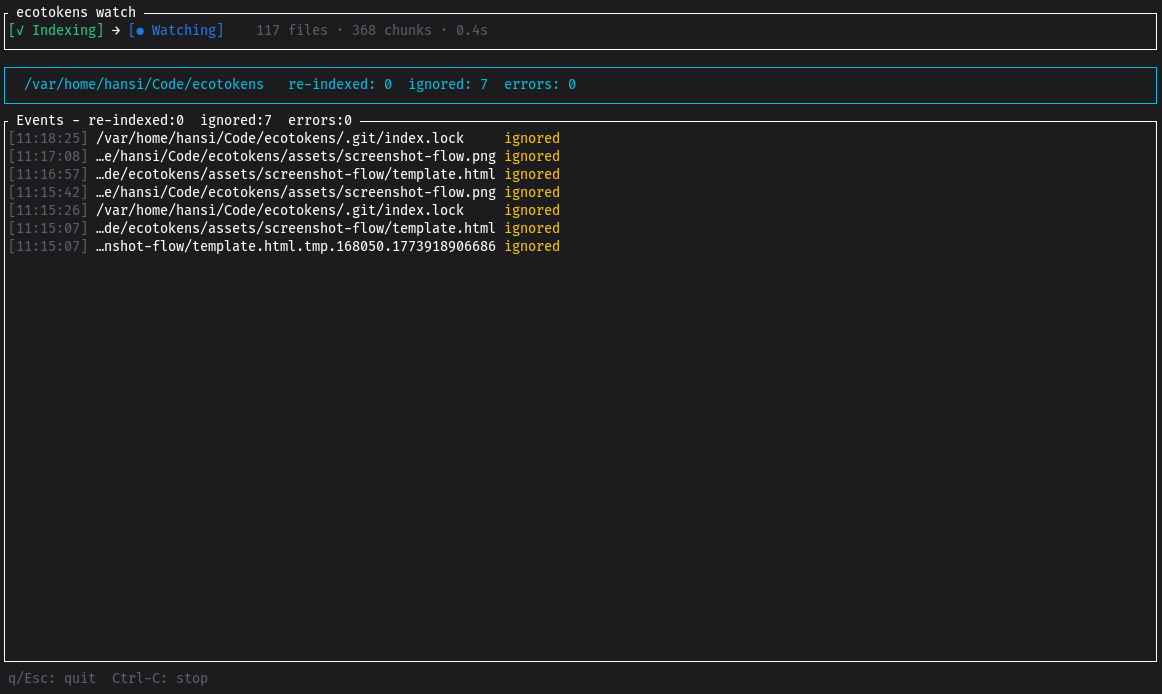Viewport: 1162px width, 694px height.
Task: Select the completed Indexing stage label
Action: coord(56,30)
